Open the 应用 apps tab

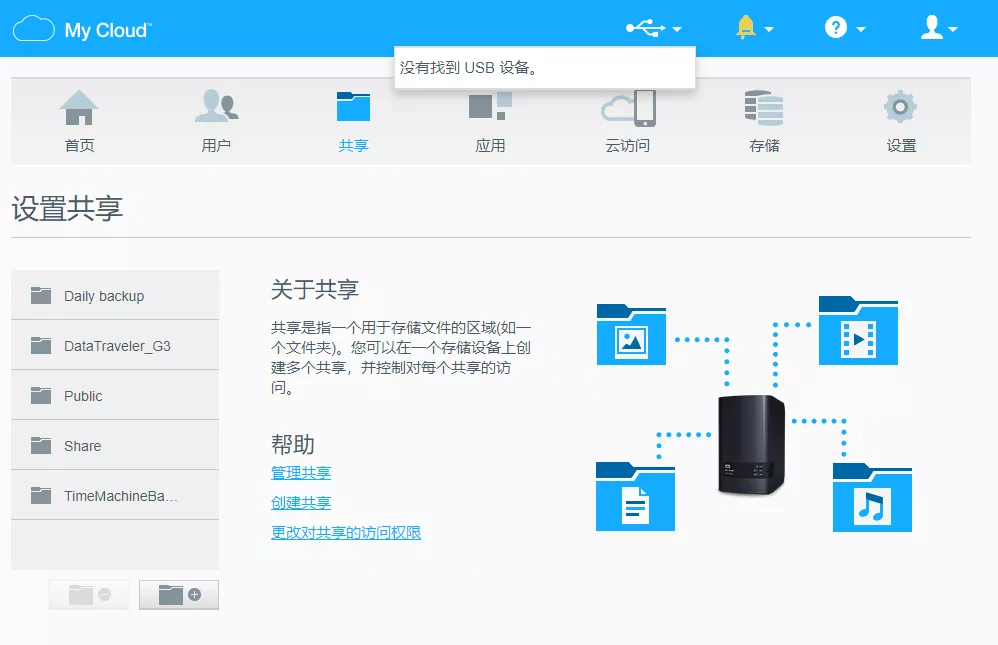tap(490, 122)
